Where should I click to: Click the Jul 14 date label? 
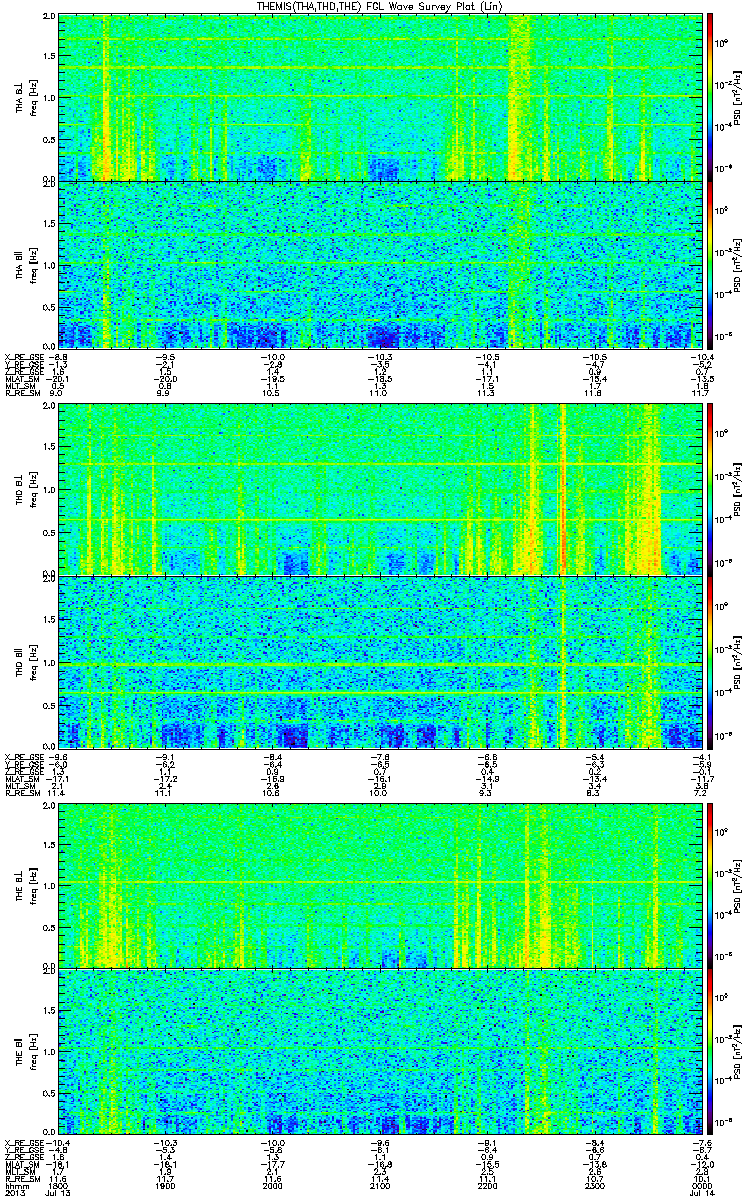click(700, 1193)
